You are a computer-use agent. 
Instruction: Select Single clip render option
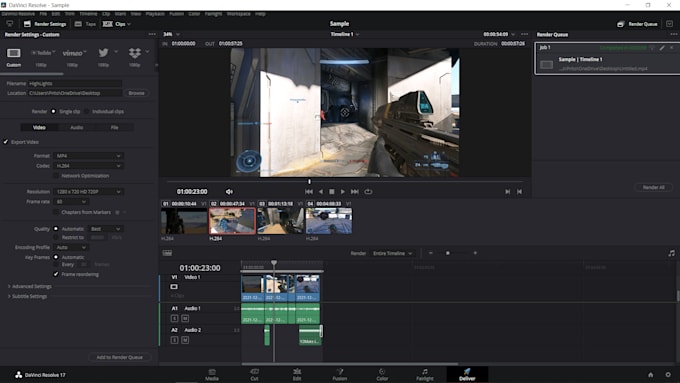pos(54,111)
